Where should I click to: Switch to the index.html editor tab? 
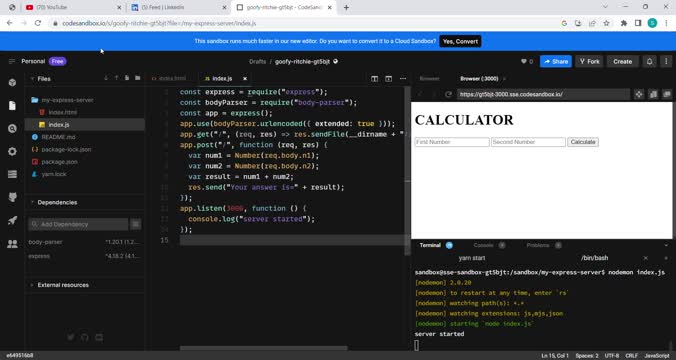pyautogui.click(x=169, y=78)
